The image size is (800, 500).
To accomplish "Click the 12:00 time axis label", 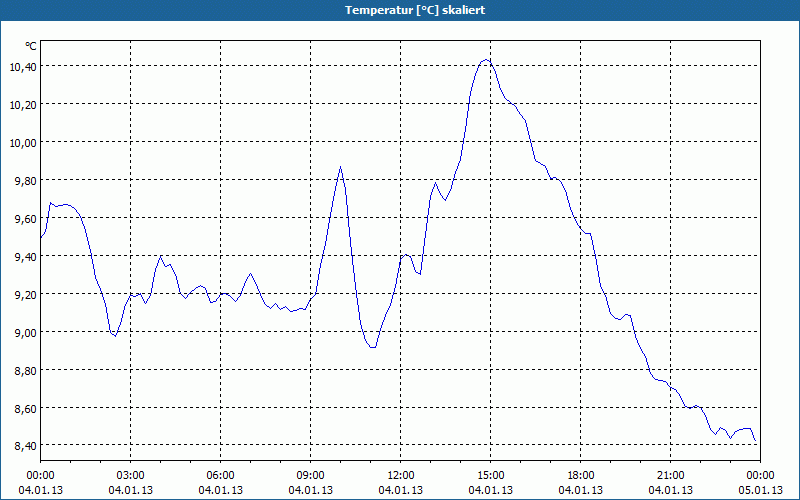I will pos(401,476).
